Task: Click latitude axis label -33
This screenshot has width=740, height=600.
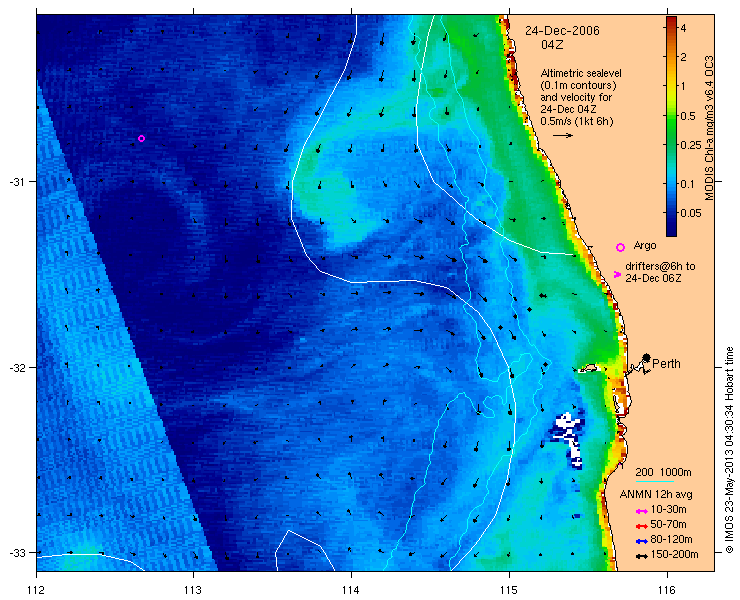Action: tap(17, 552)
